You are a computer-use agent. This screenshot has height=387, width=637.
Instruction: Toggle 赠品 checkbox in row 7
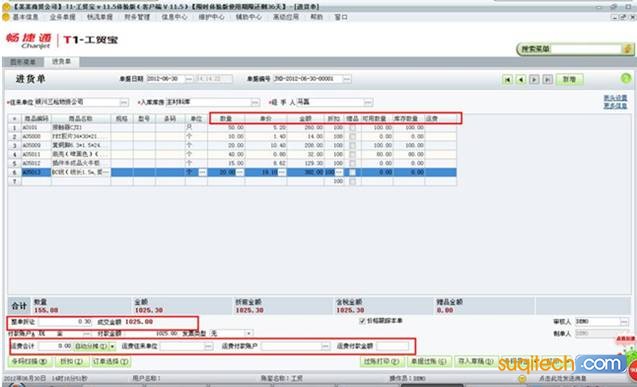(353, 181)
